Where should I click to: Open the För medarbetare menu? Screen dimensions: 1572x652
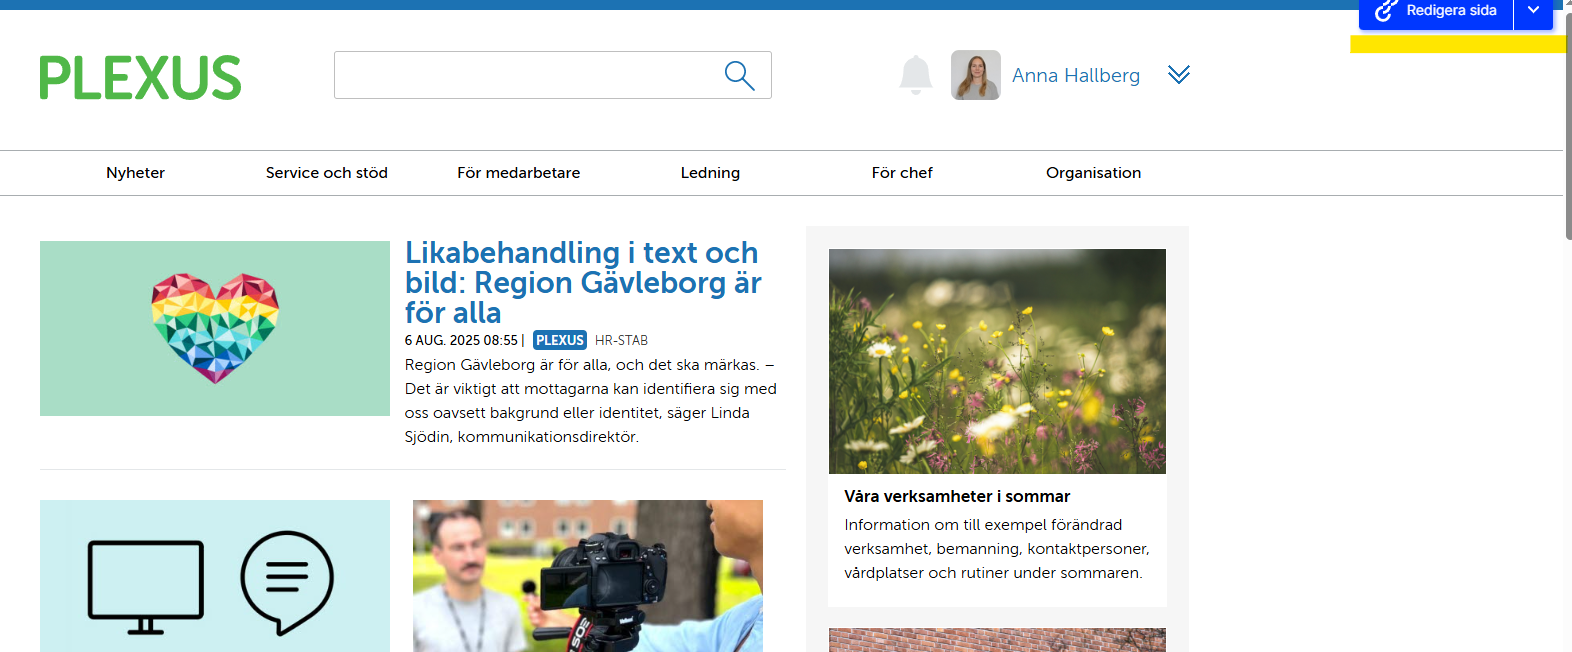[x=519, y=173]
